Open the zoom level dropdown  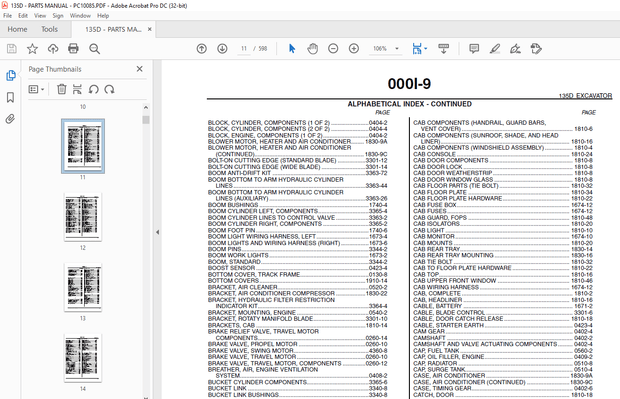397,49
